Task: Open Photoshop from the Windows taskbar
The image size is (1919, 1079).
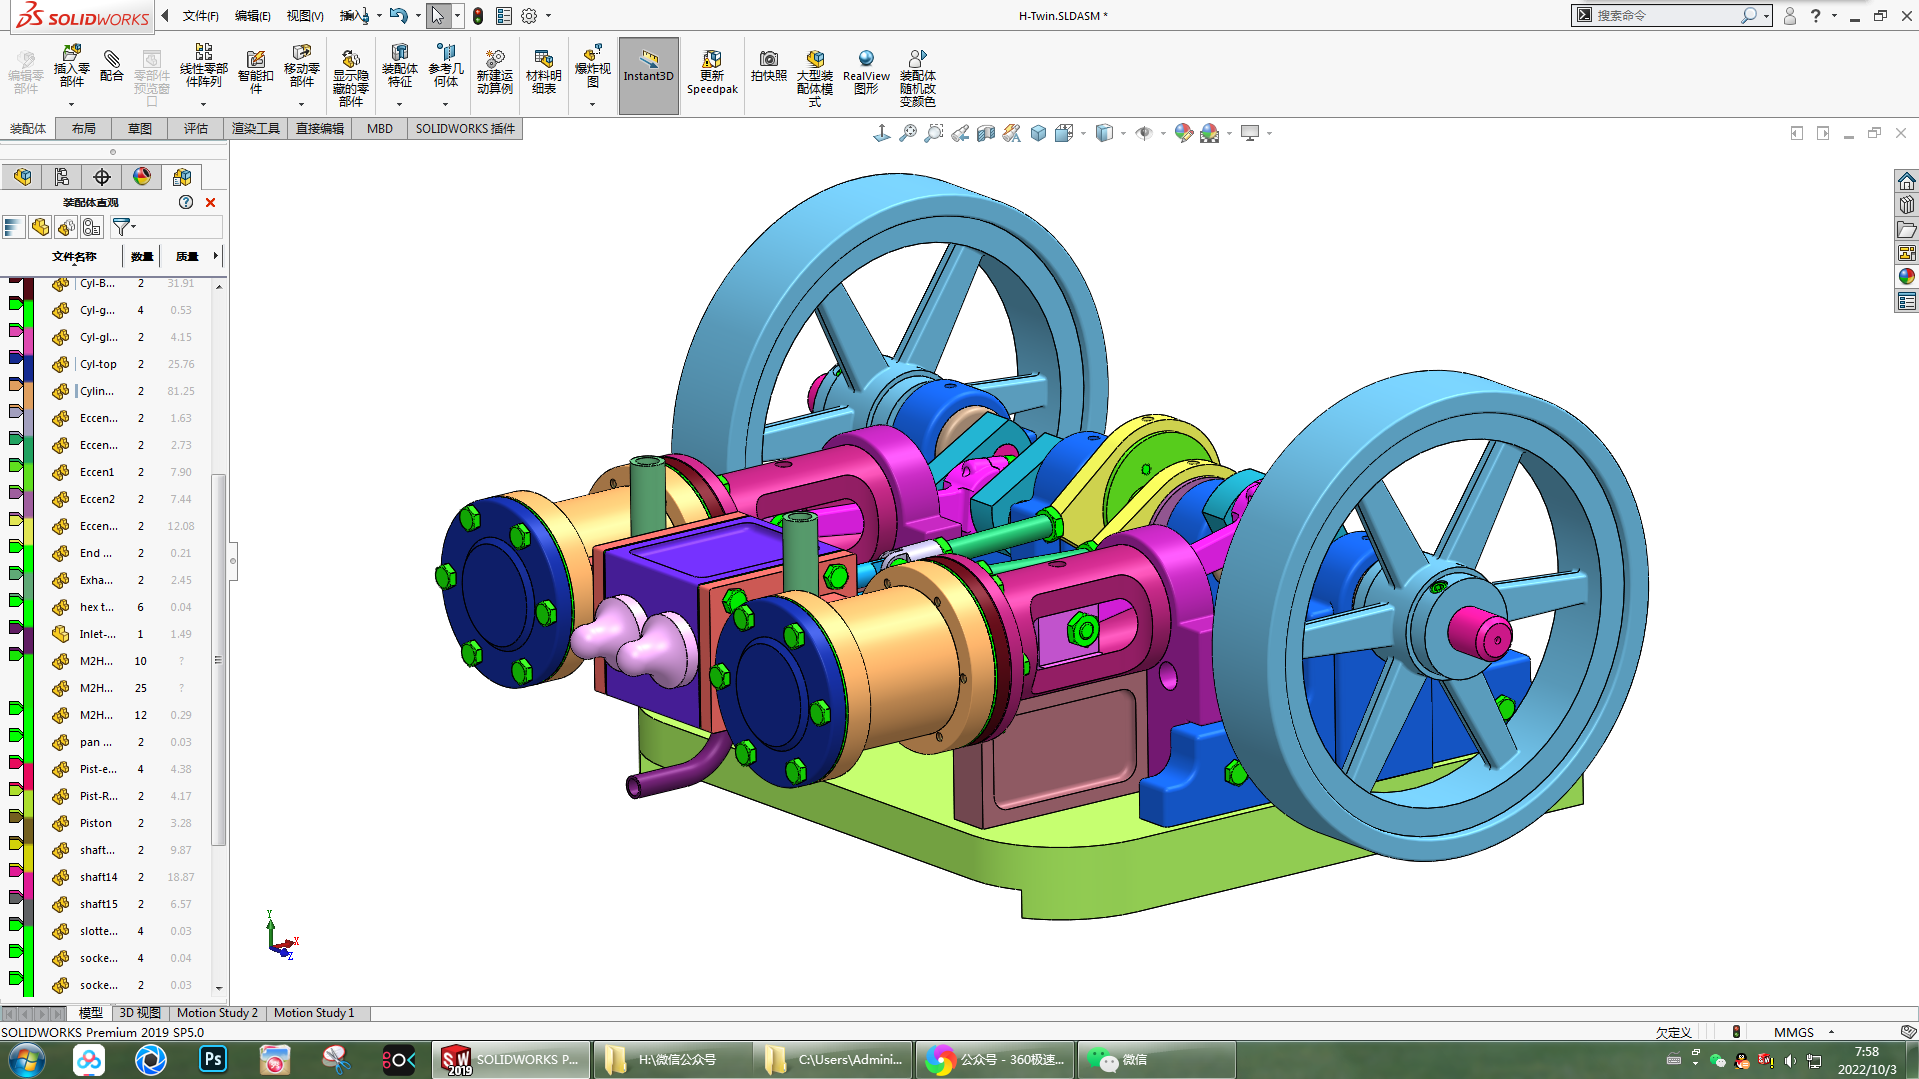Action: pos(213,1060)
